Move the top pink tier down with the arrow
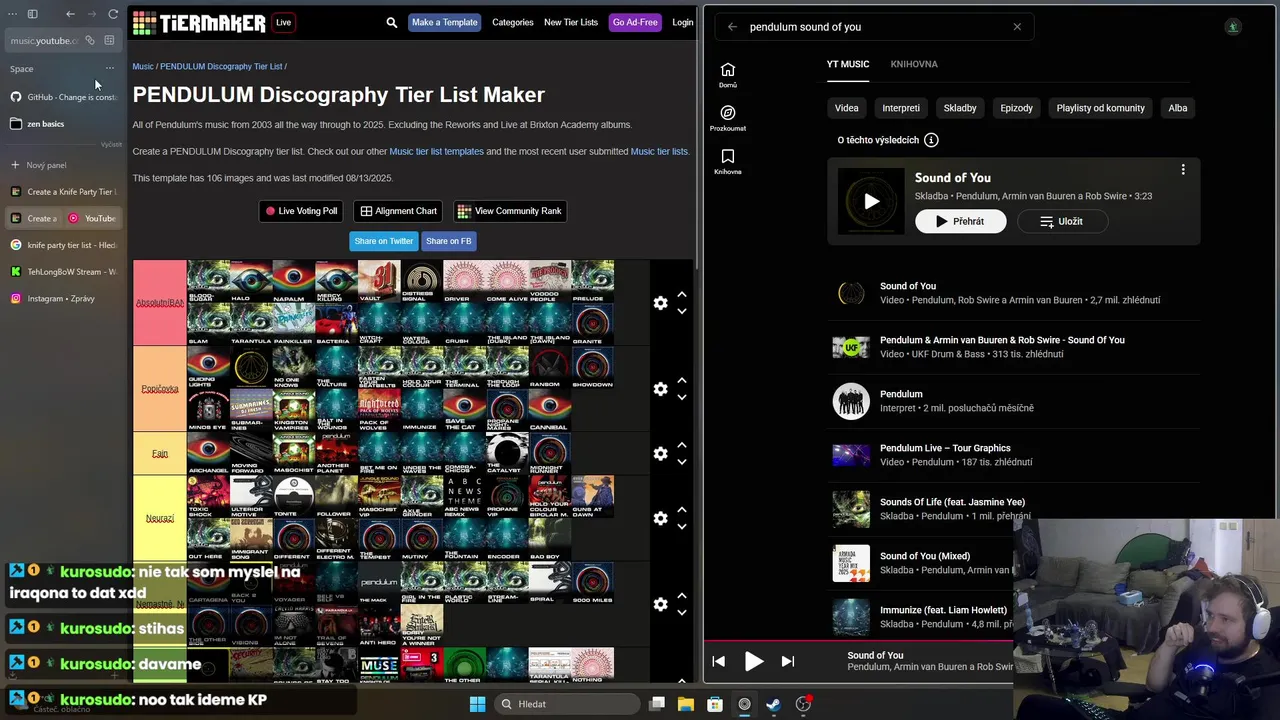Image resolution: width=1280 pixels, height=720 pixels. [x=682, y=311]
